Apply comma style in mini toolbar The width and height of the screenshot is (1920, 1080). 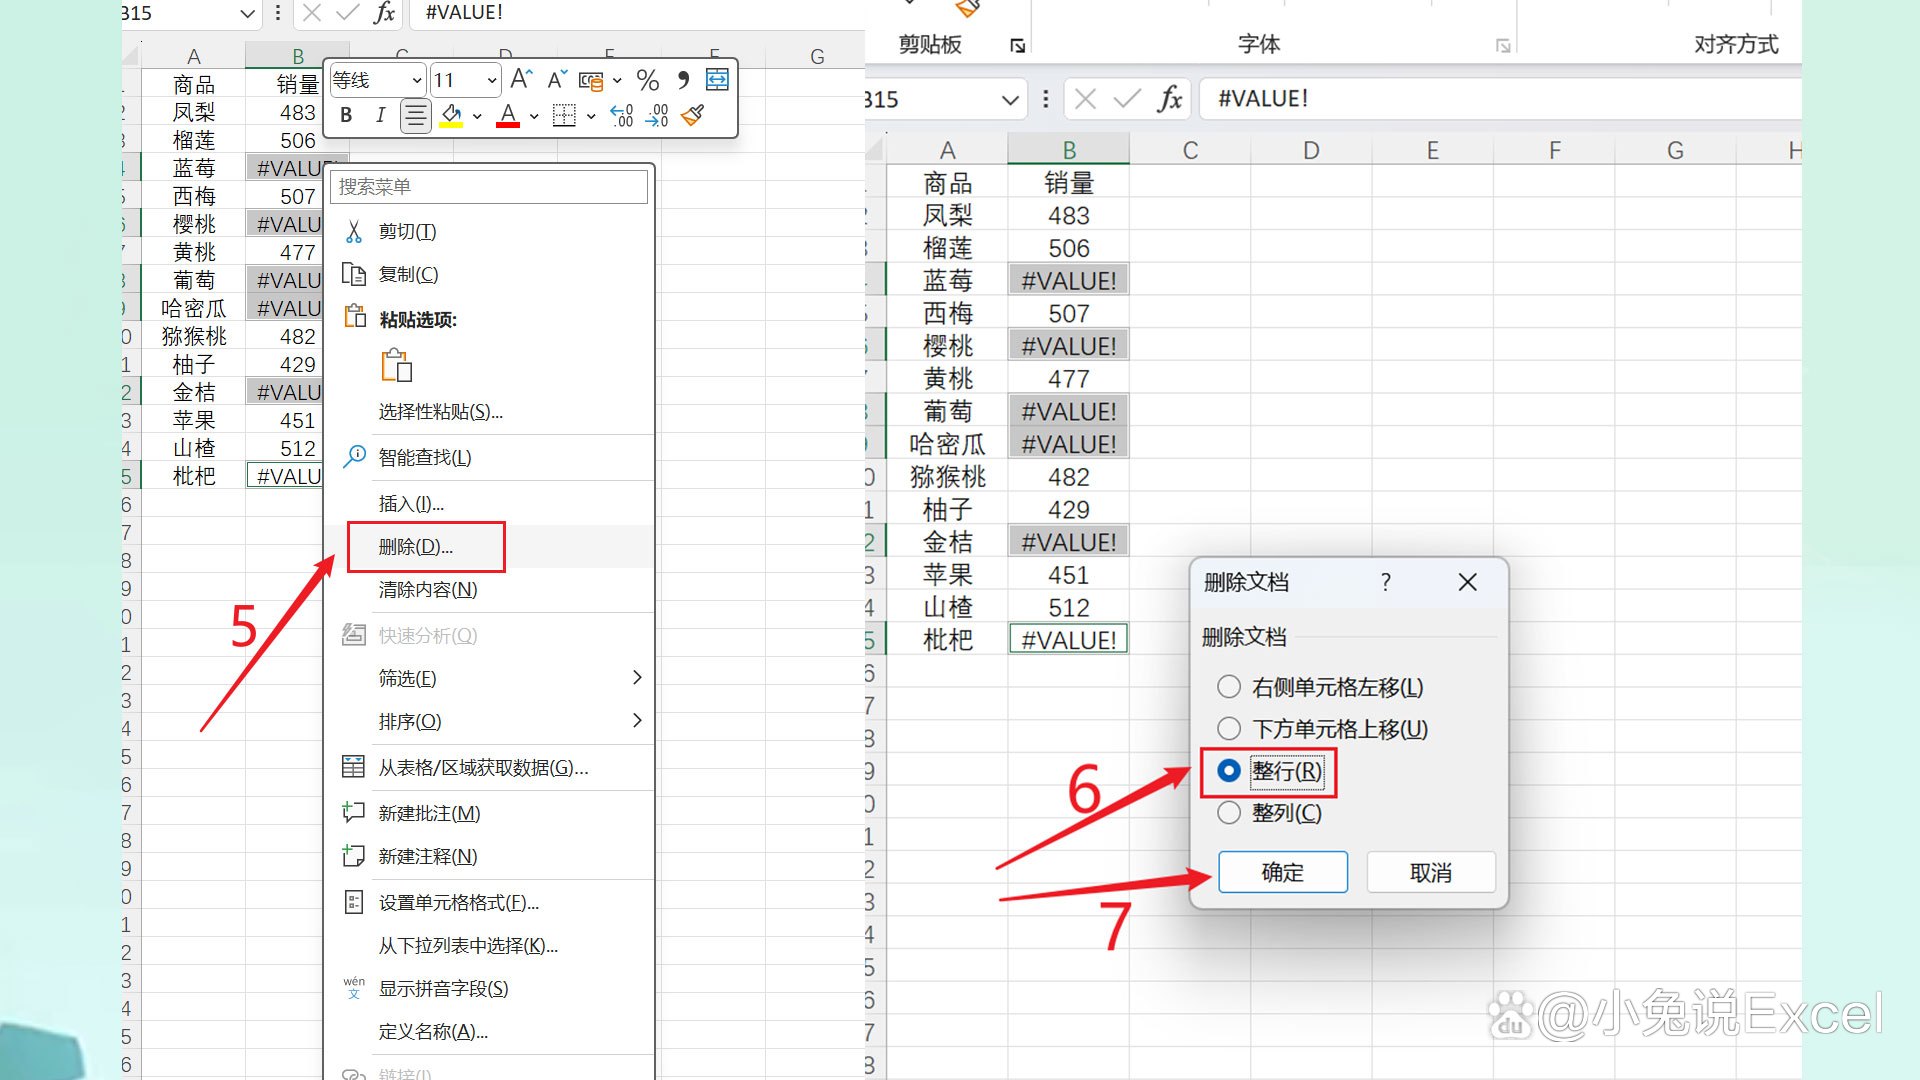683,80
